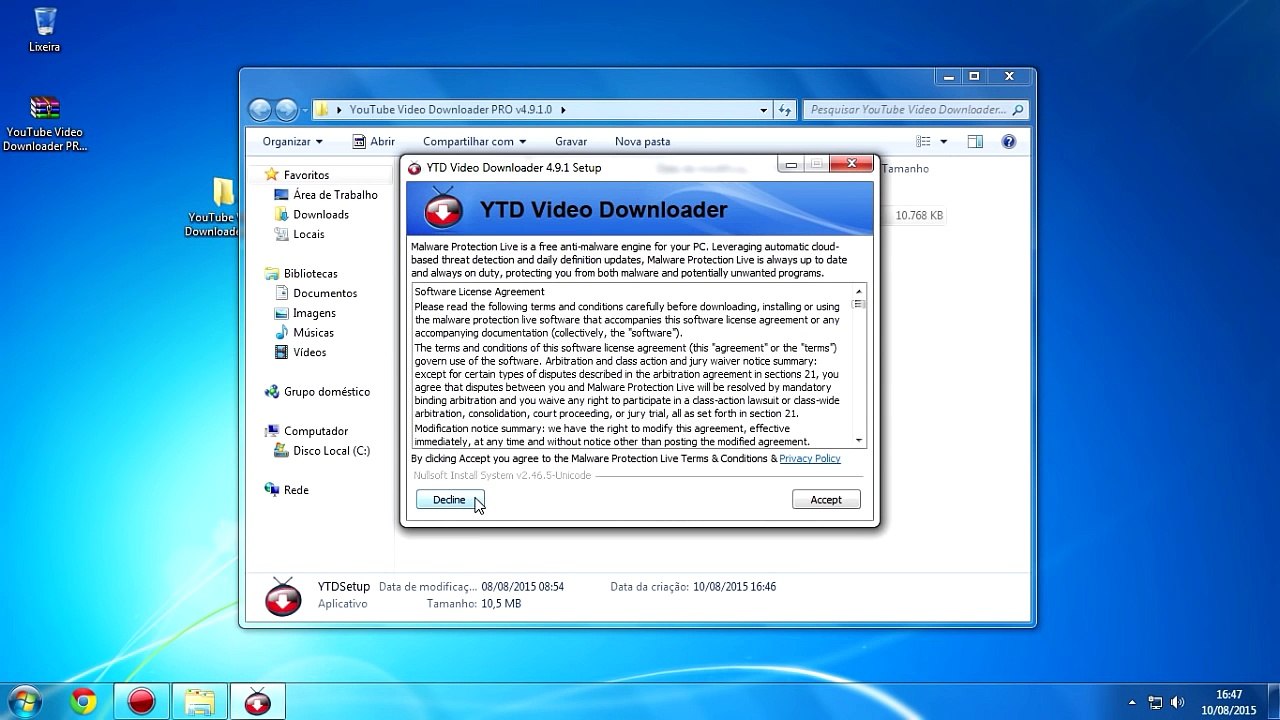This screenshot has width=1280, height=720.
Task: Select the YouTube Video Downloader PRO archive icon
Action: (x=44, y=124)
